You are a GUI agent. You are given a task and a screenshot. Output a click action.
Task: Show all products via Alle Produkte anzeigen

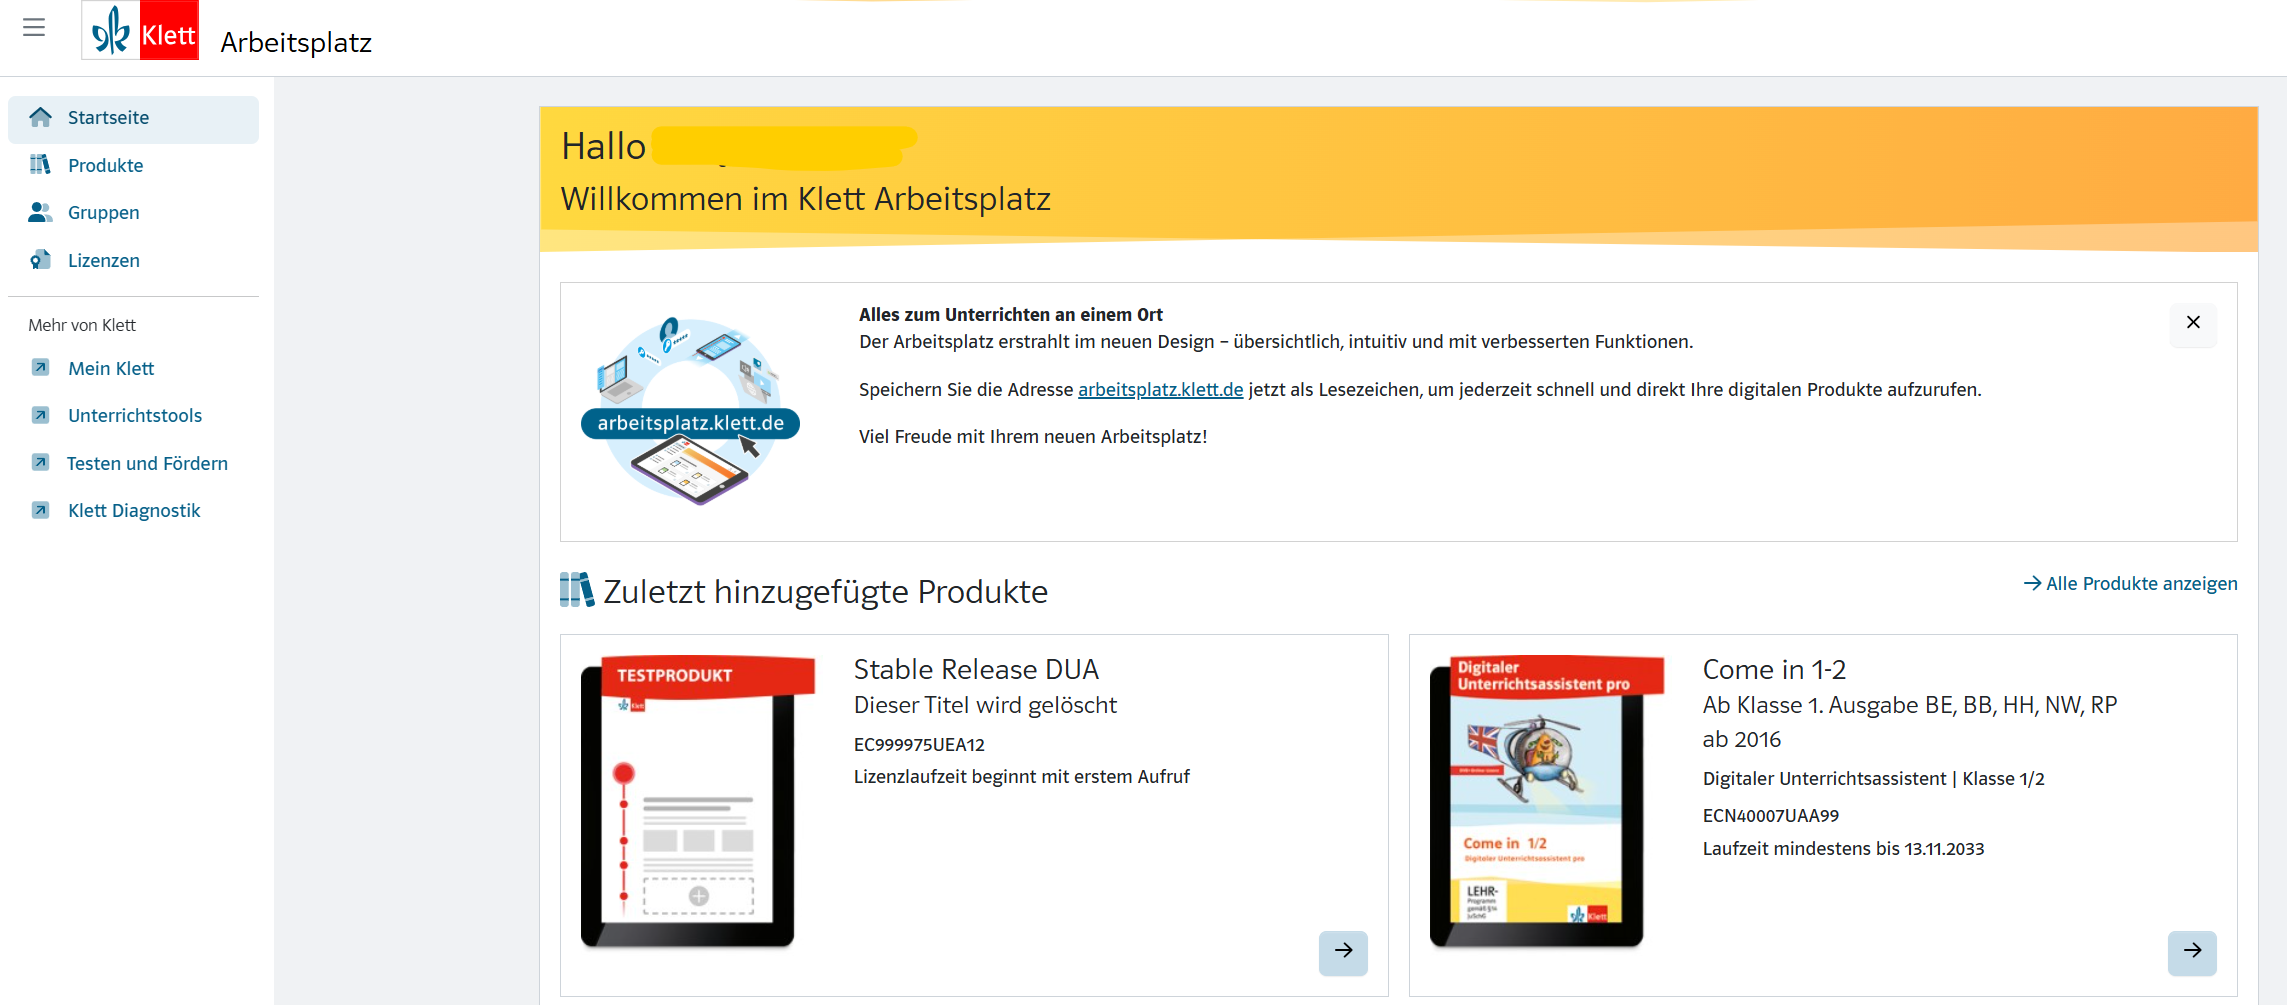2130,583
